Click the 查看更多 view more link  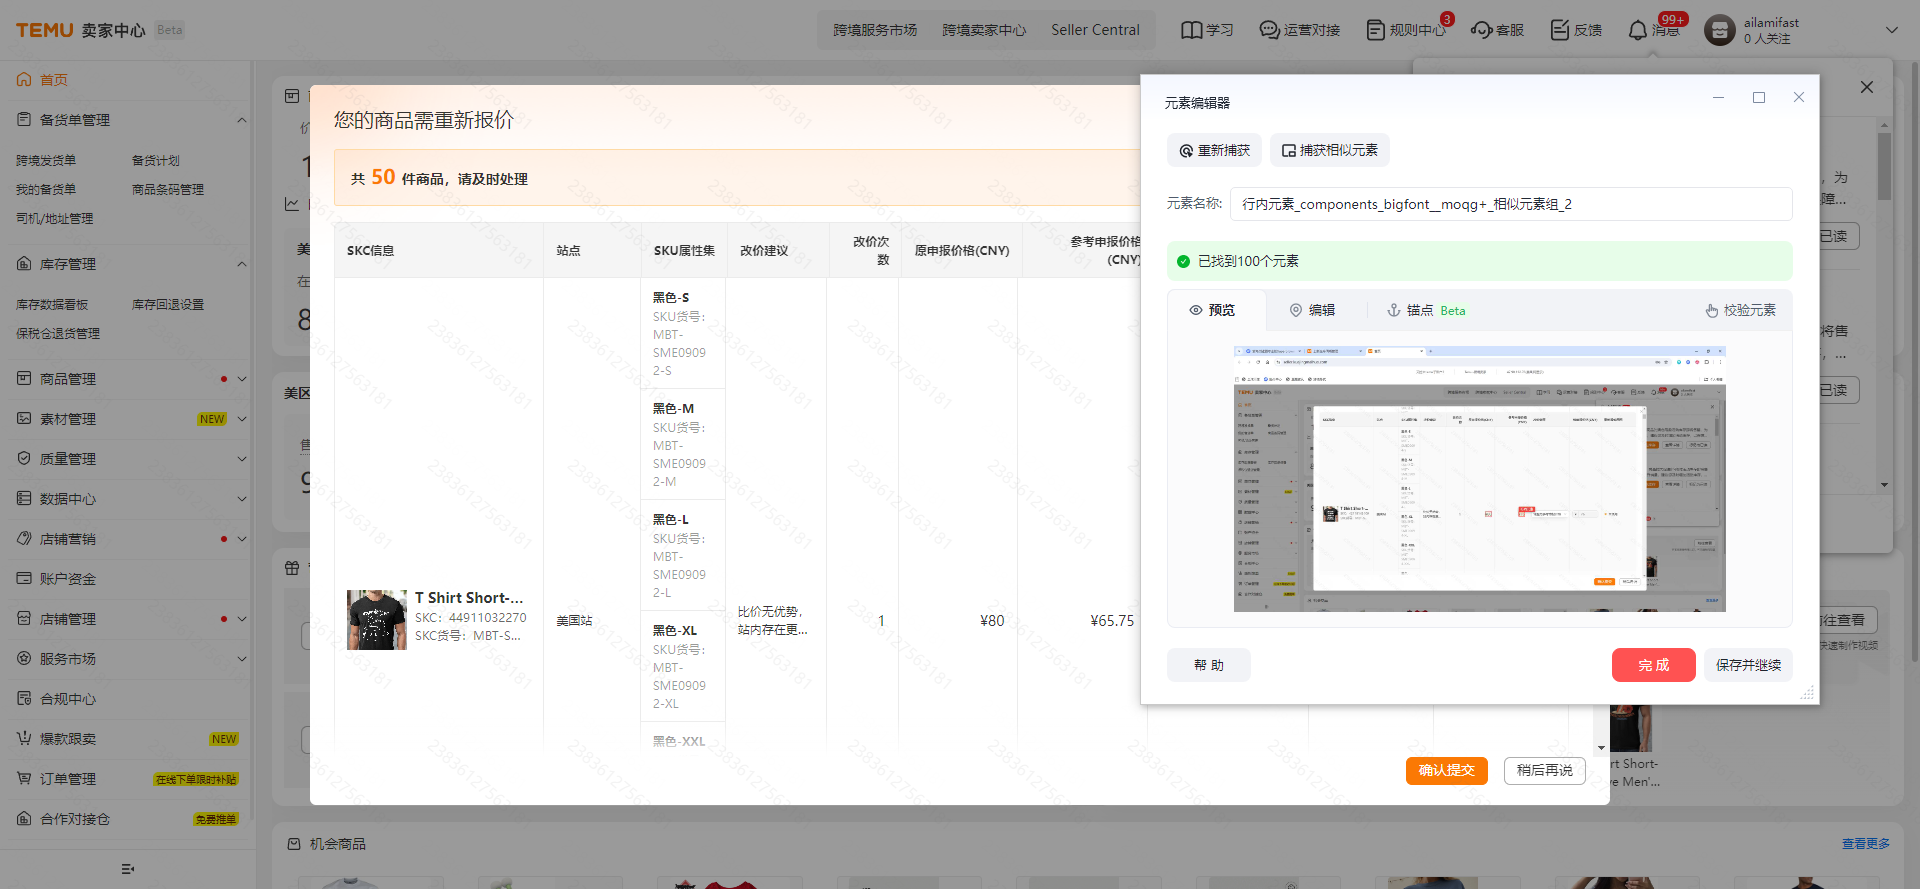(x=1865, y=844)
